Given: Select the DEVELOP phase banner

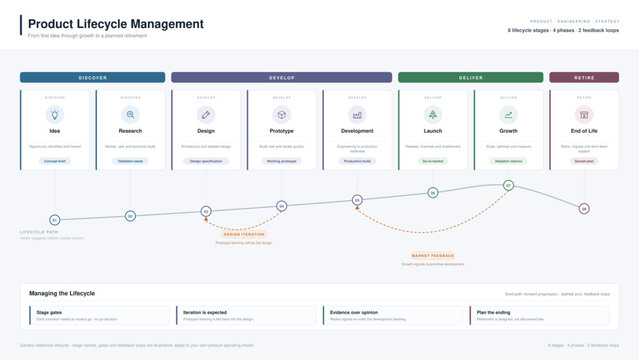Looking at the screenshot, I should (x=282, y=77).
